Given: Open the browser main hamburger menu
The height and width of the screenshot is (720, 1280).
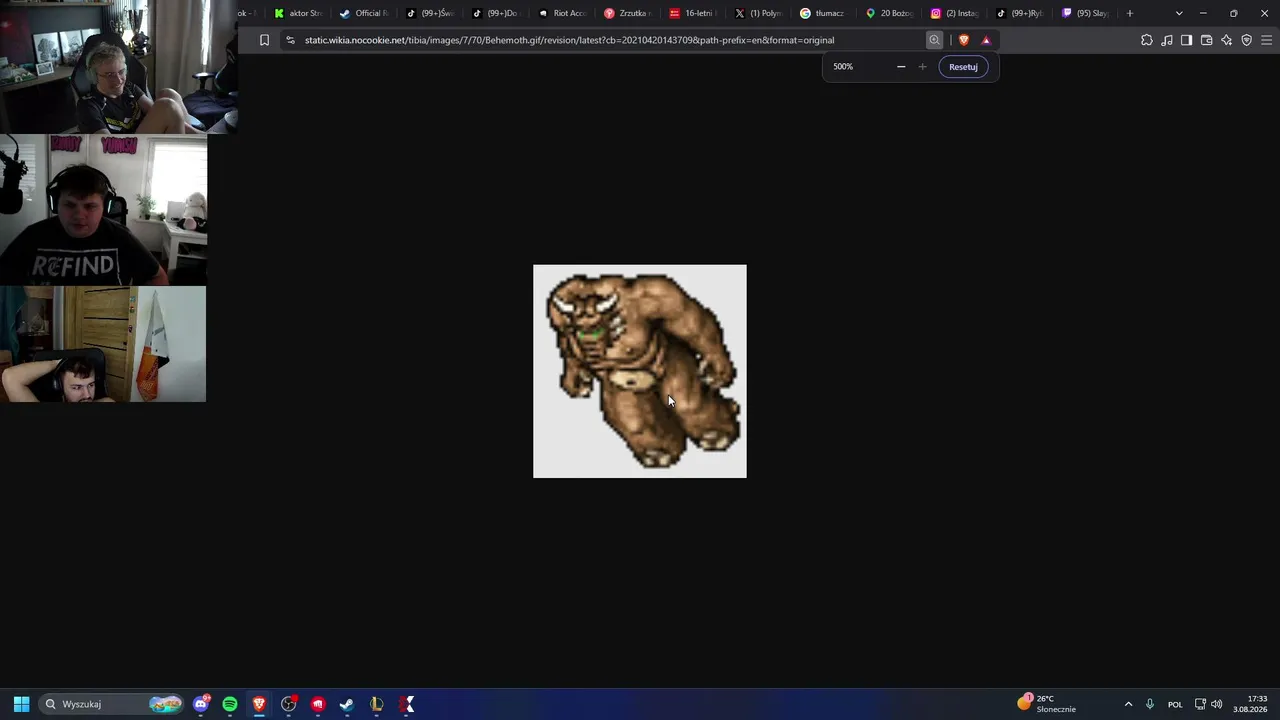Looking at the screenshot, I should (x=1266, y=40).
